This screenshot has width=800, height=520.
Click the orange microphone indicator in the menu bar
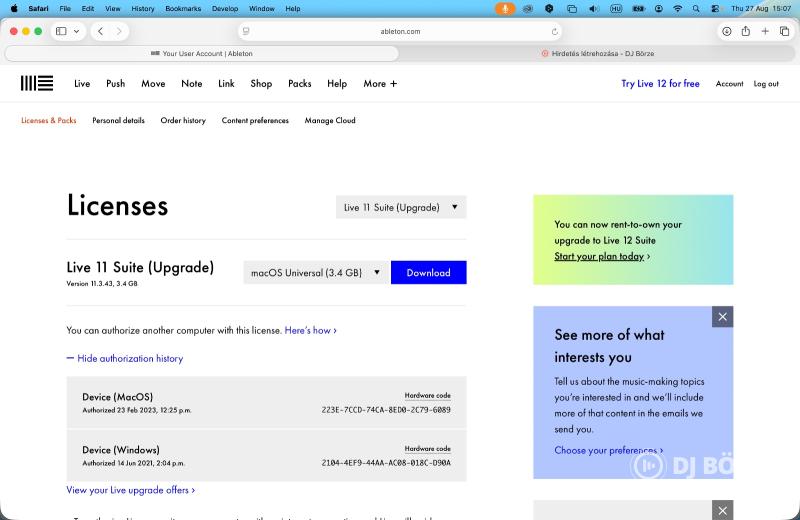[505, 9]
